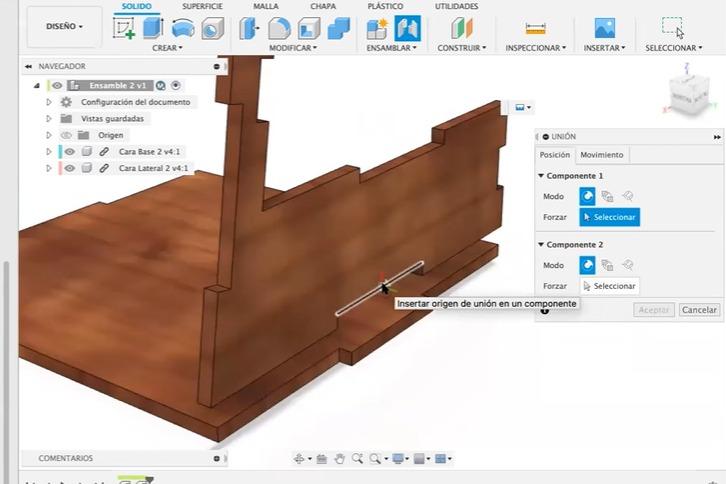Toggle visibility of Cara Lateral 2 v4:1
726x484 pixels.
pos(69,168)
